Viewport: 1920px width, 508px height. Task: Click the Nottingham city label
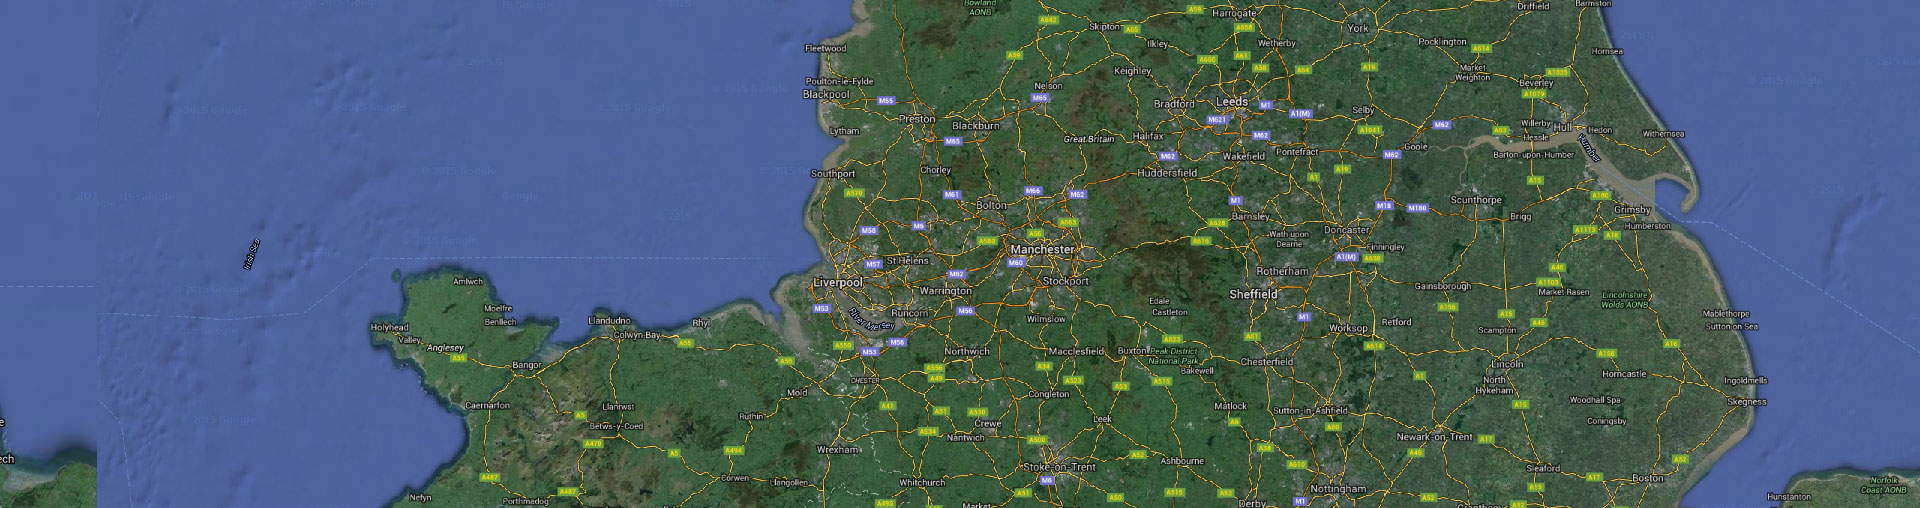pos(1337,489)
